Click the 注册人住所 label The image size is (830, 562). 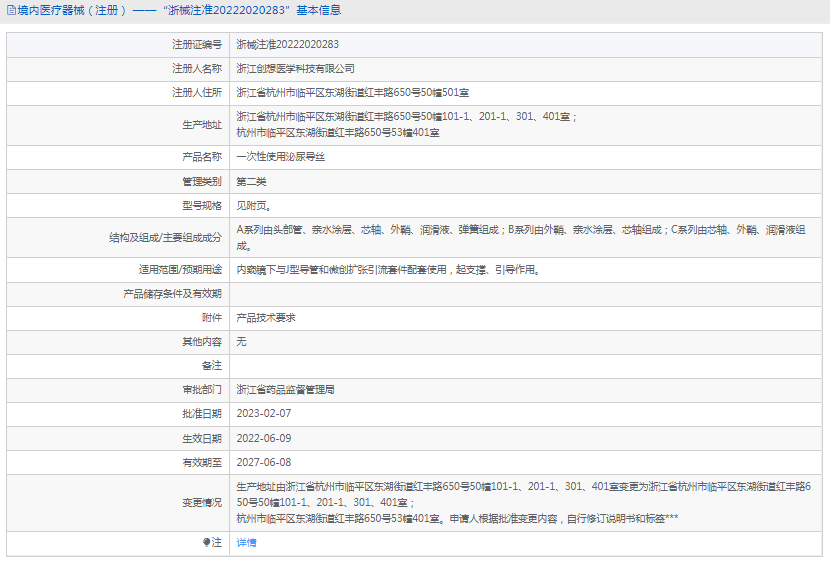tap(197, 93)
